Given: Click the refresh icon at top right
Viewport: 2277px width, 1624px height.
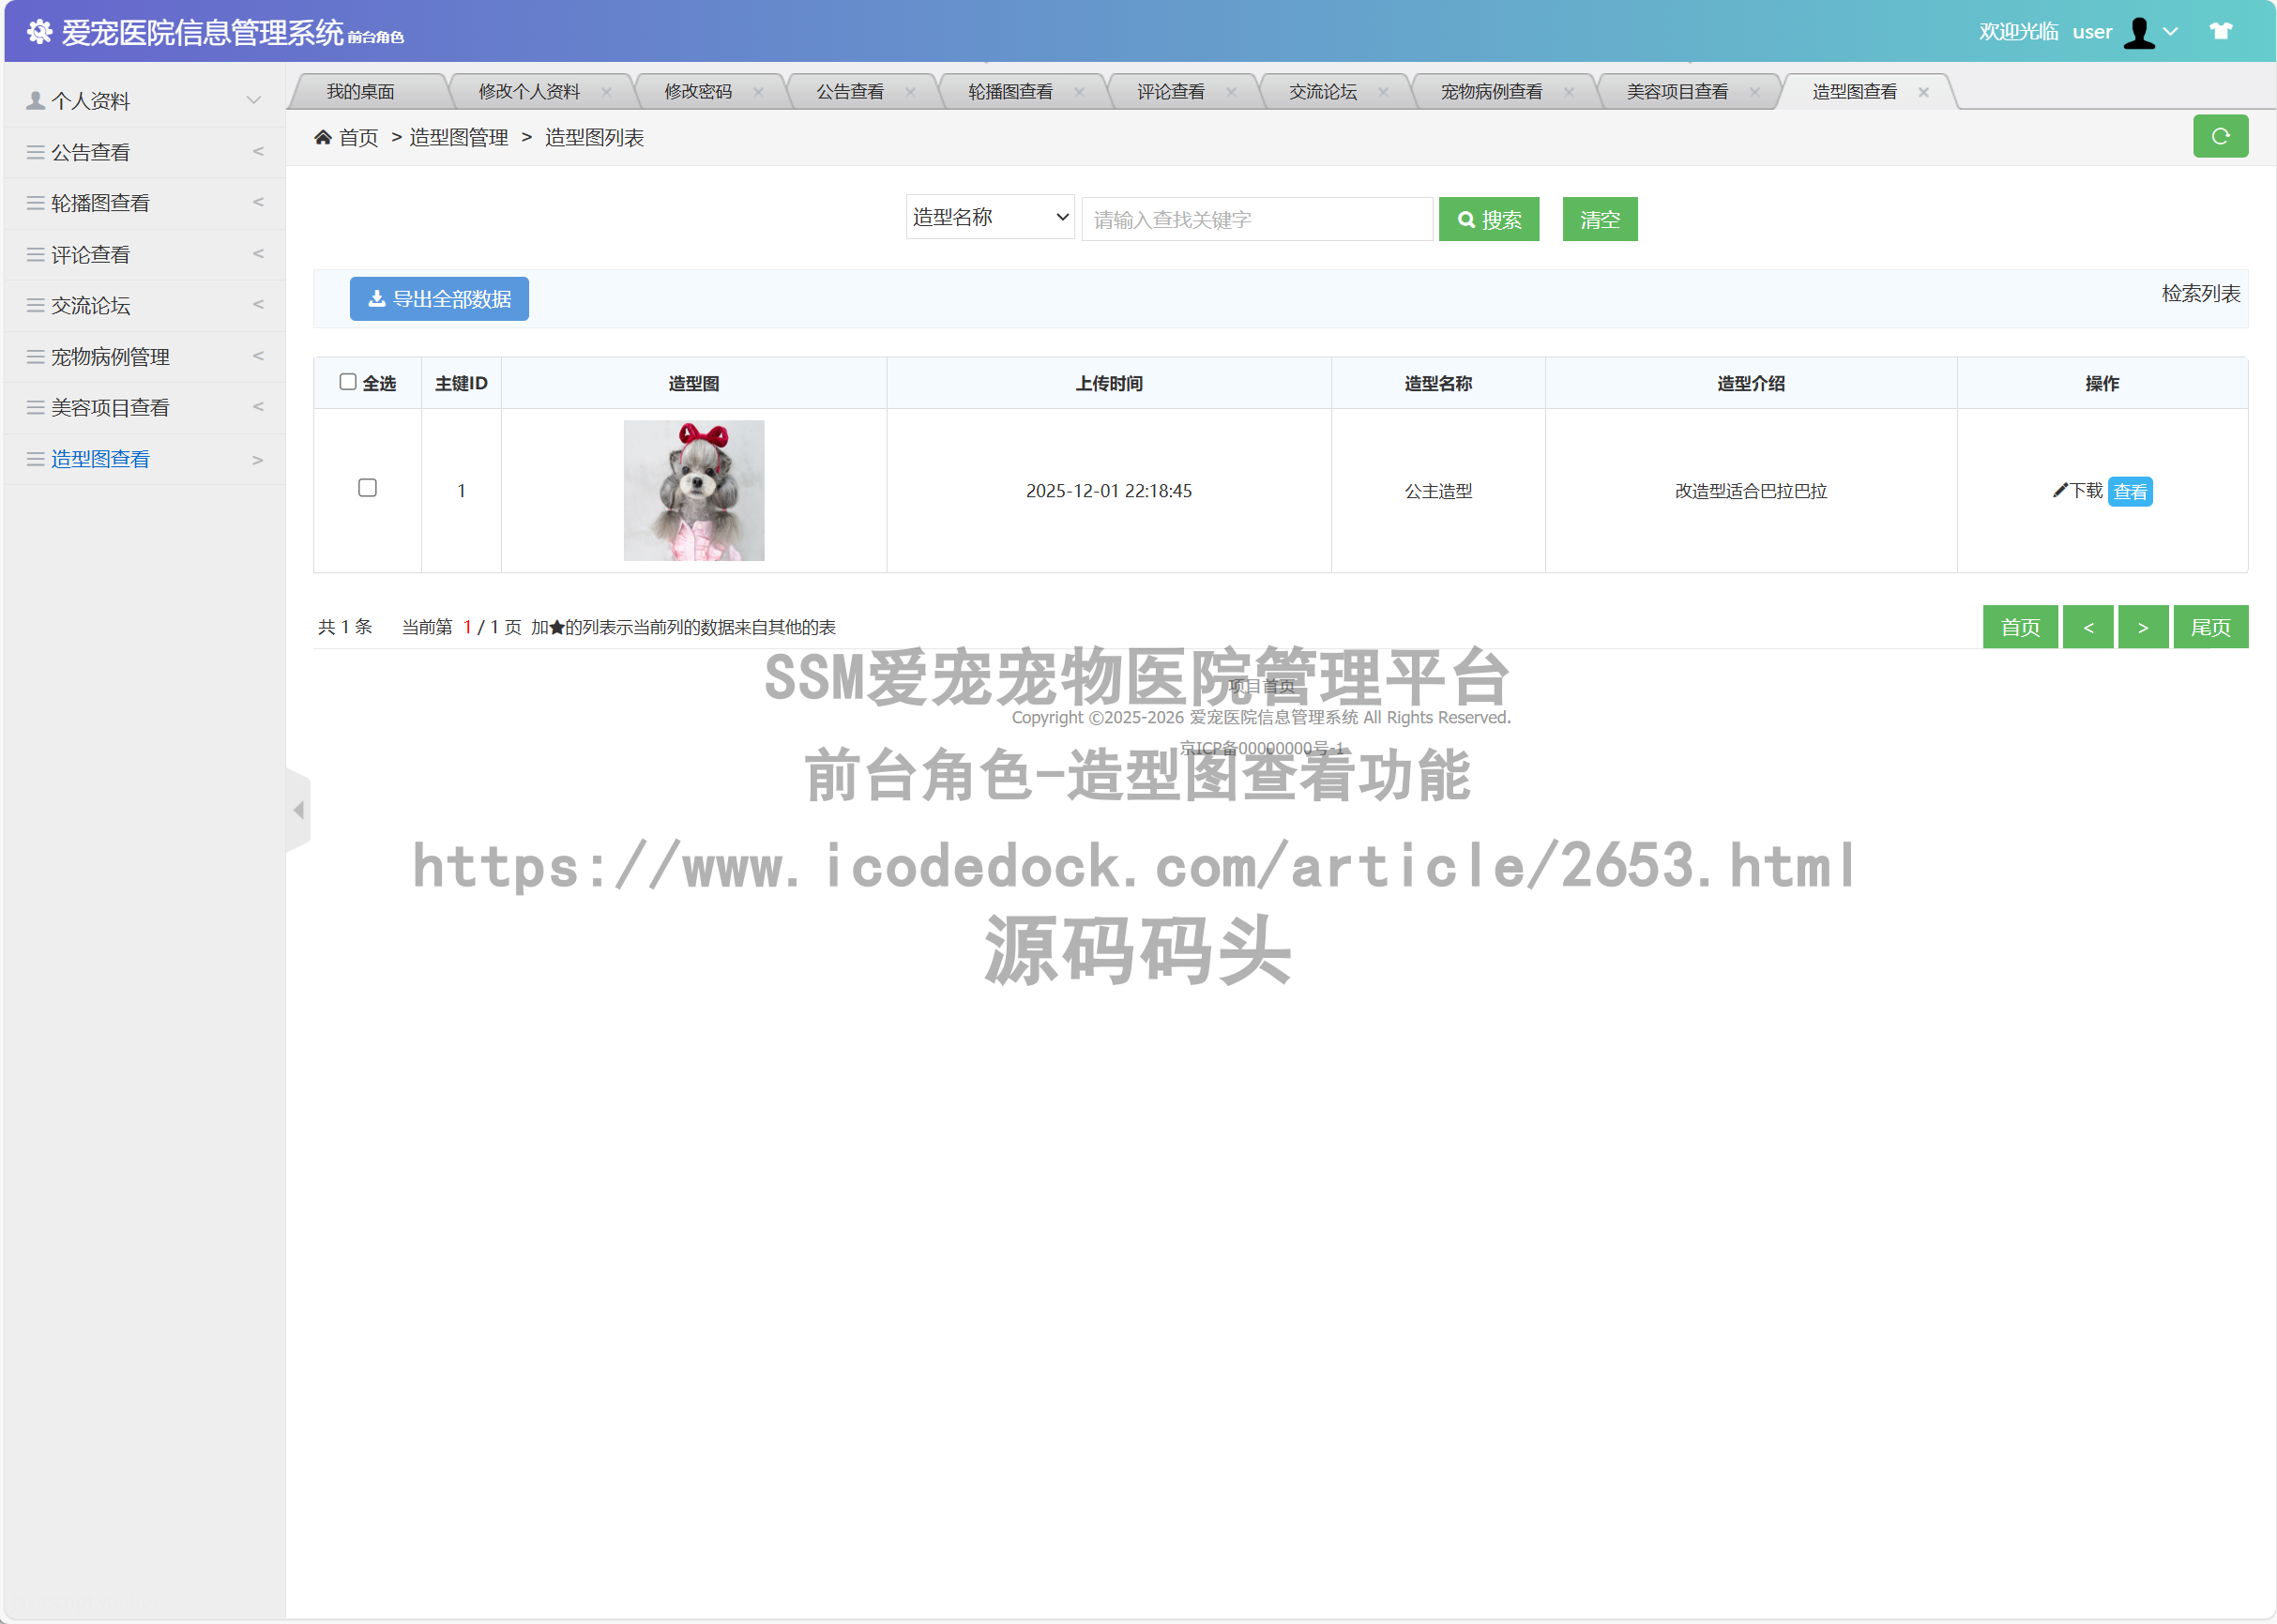Looking at the screenshot, I should (x=2220, y=136).
